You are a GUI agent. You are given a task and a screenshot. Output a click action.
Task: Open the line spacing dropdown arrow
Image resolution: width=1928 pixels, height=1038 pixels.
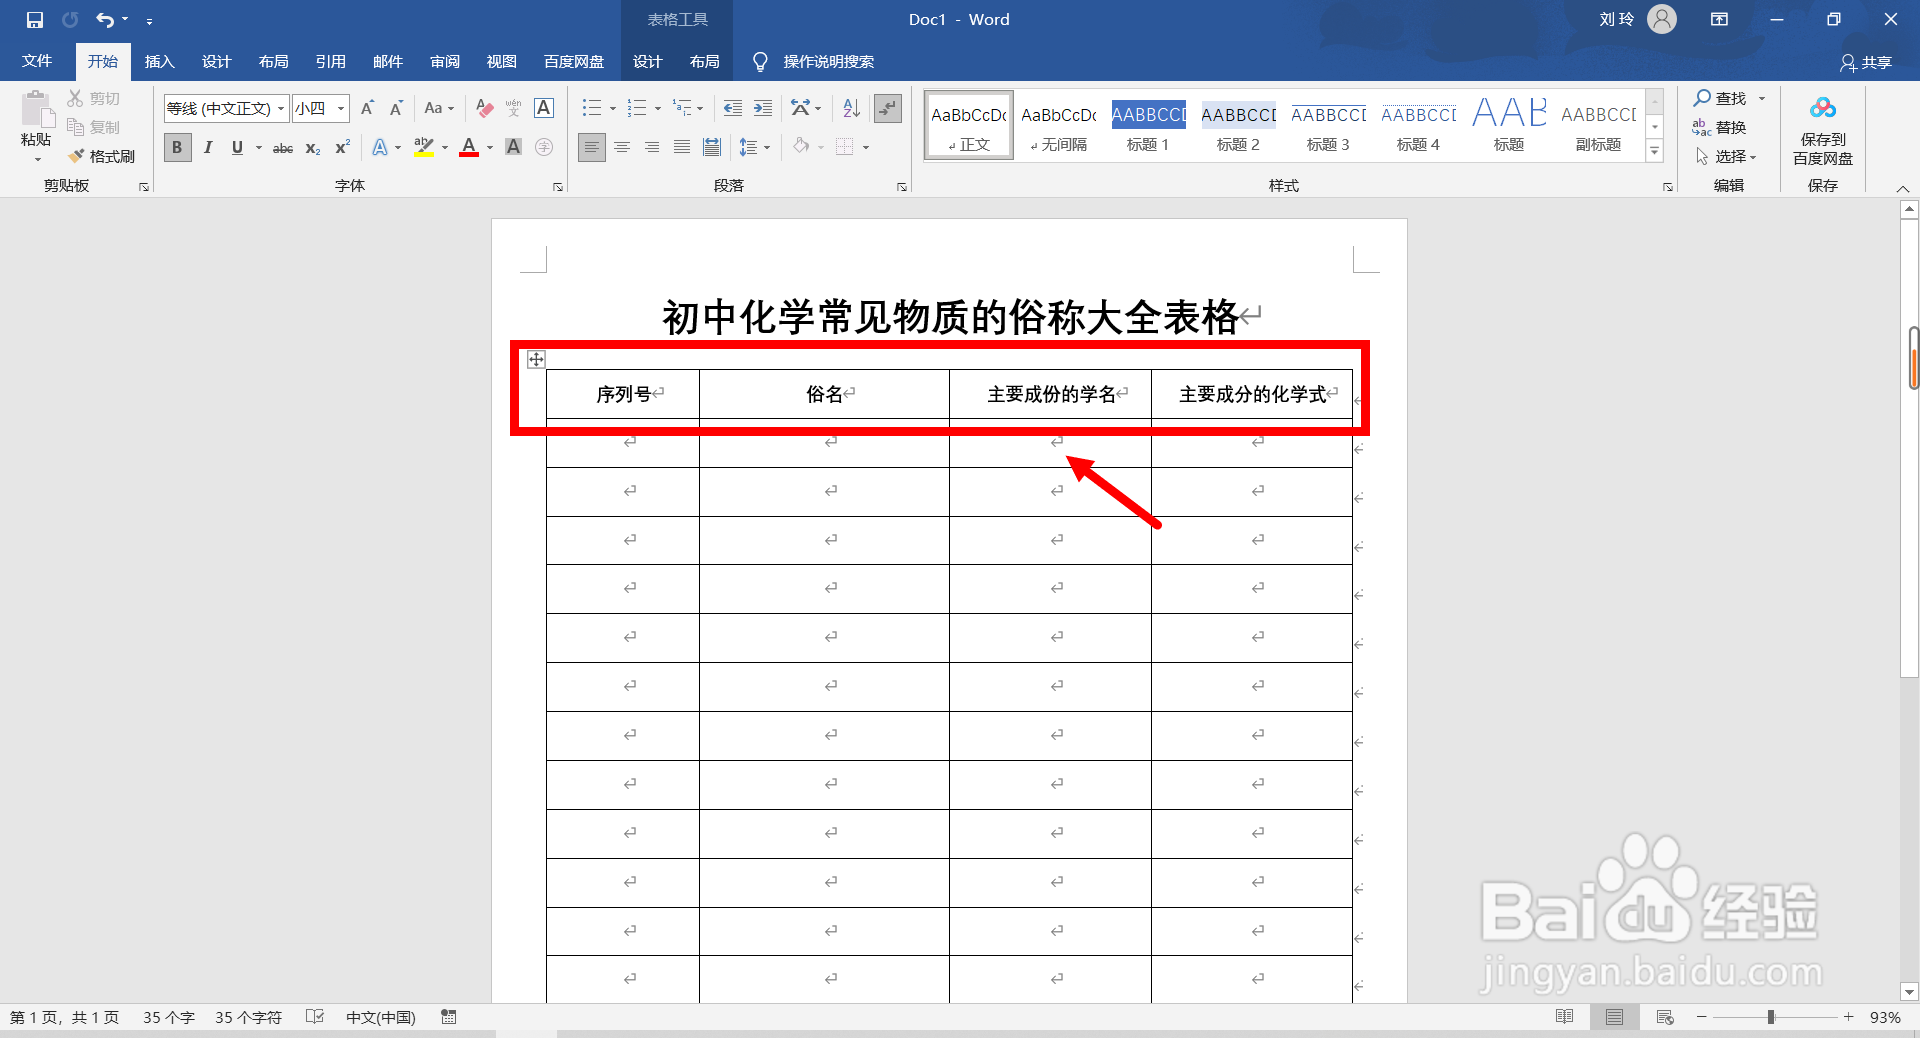pos(766,147)
